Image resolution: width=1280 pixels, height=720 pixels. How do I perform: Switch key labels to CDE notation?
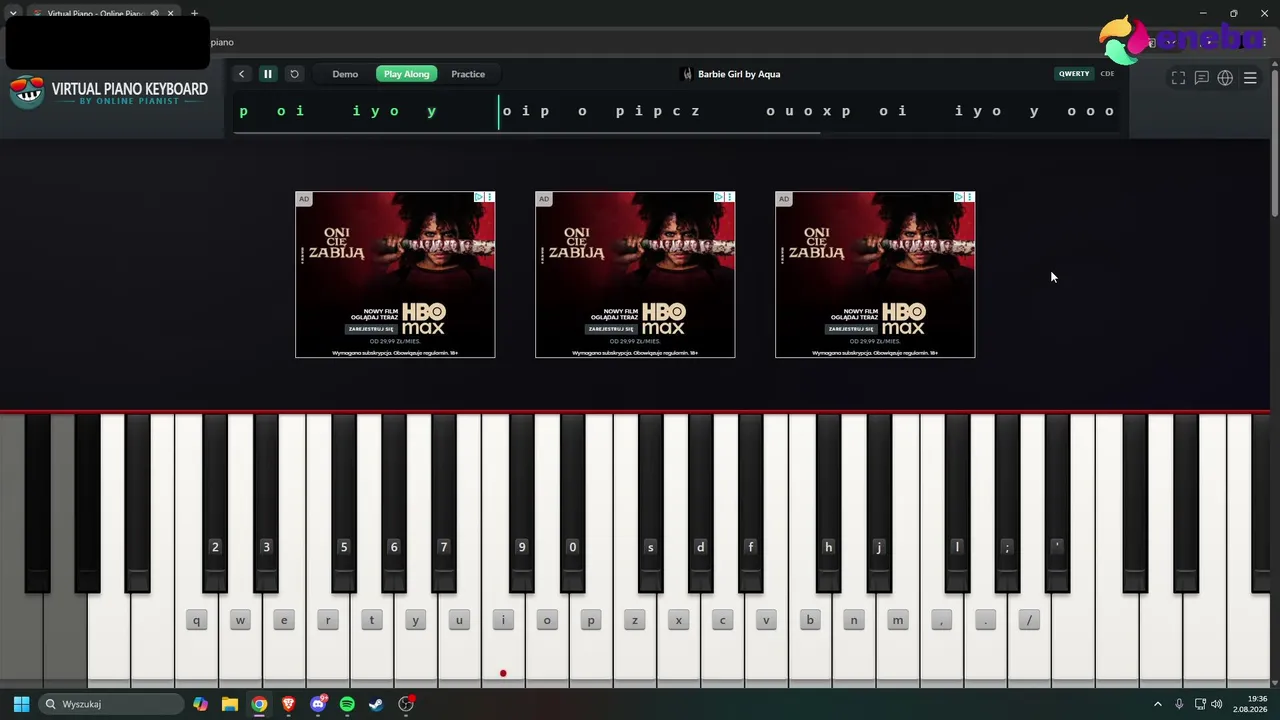point(1108,74)
